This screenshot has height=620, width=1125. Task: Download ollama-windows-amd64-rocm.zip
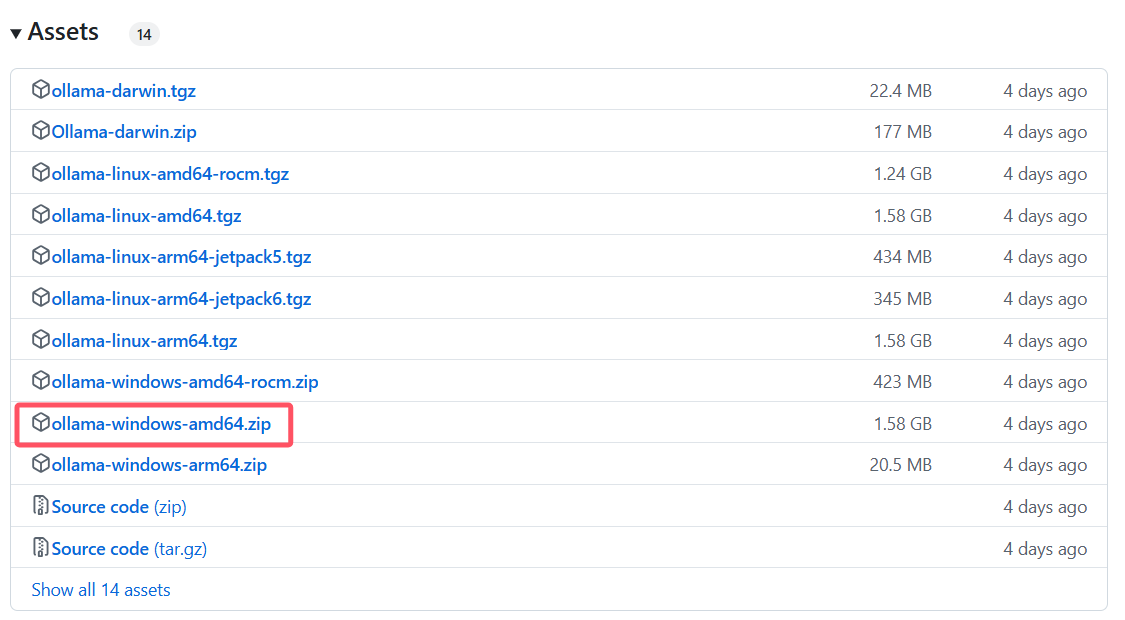pos(185,382)
